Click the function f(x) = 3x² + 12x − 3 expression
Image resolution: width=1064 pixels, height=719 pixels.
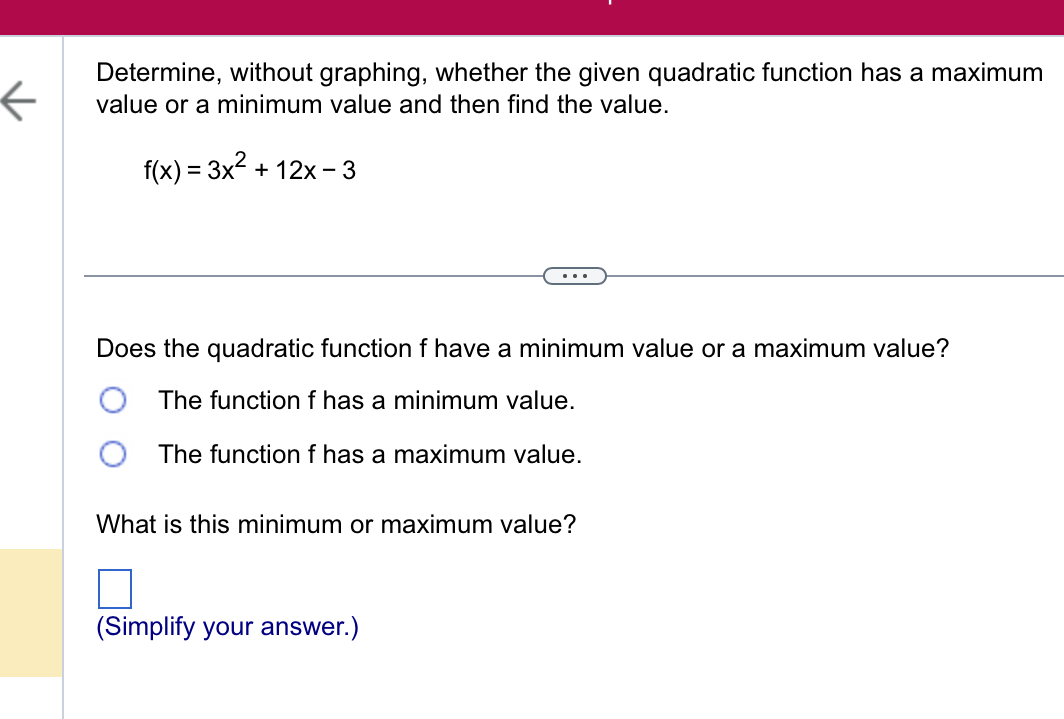click(249, 169)
